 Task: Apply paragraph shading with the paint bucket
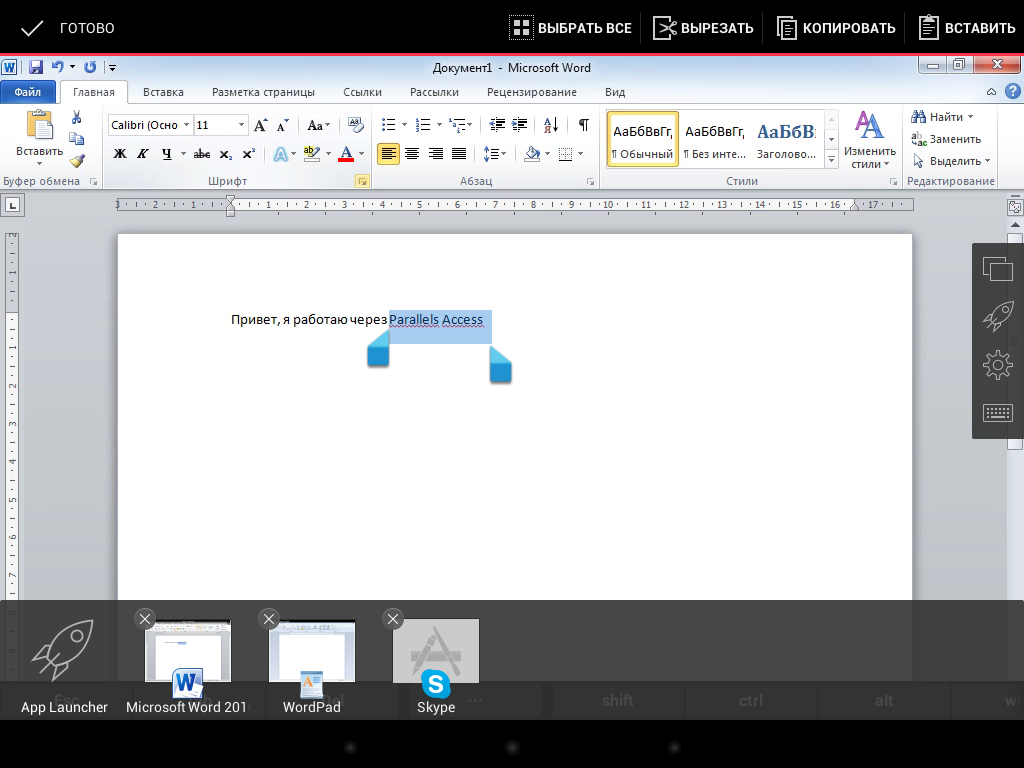point(532,154)
